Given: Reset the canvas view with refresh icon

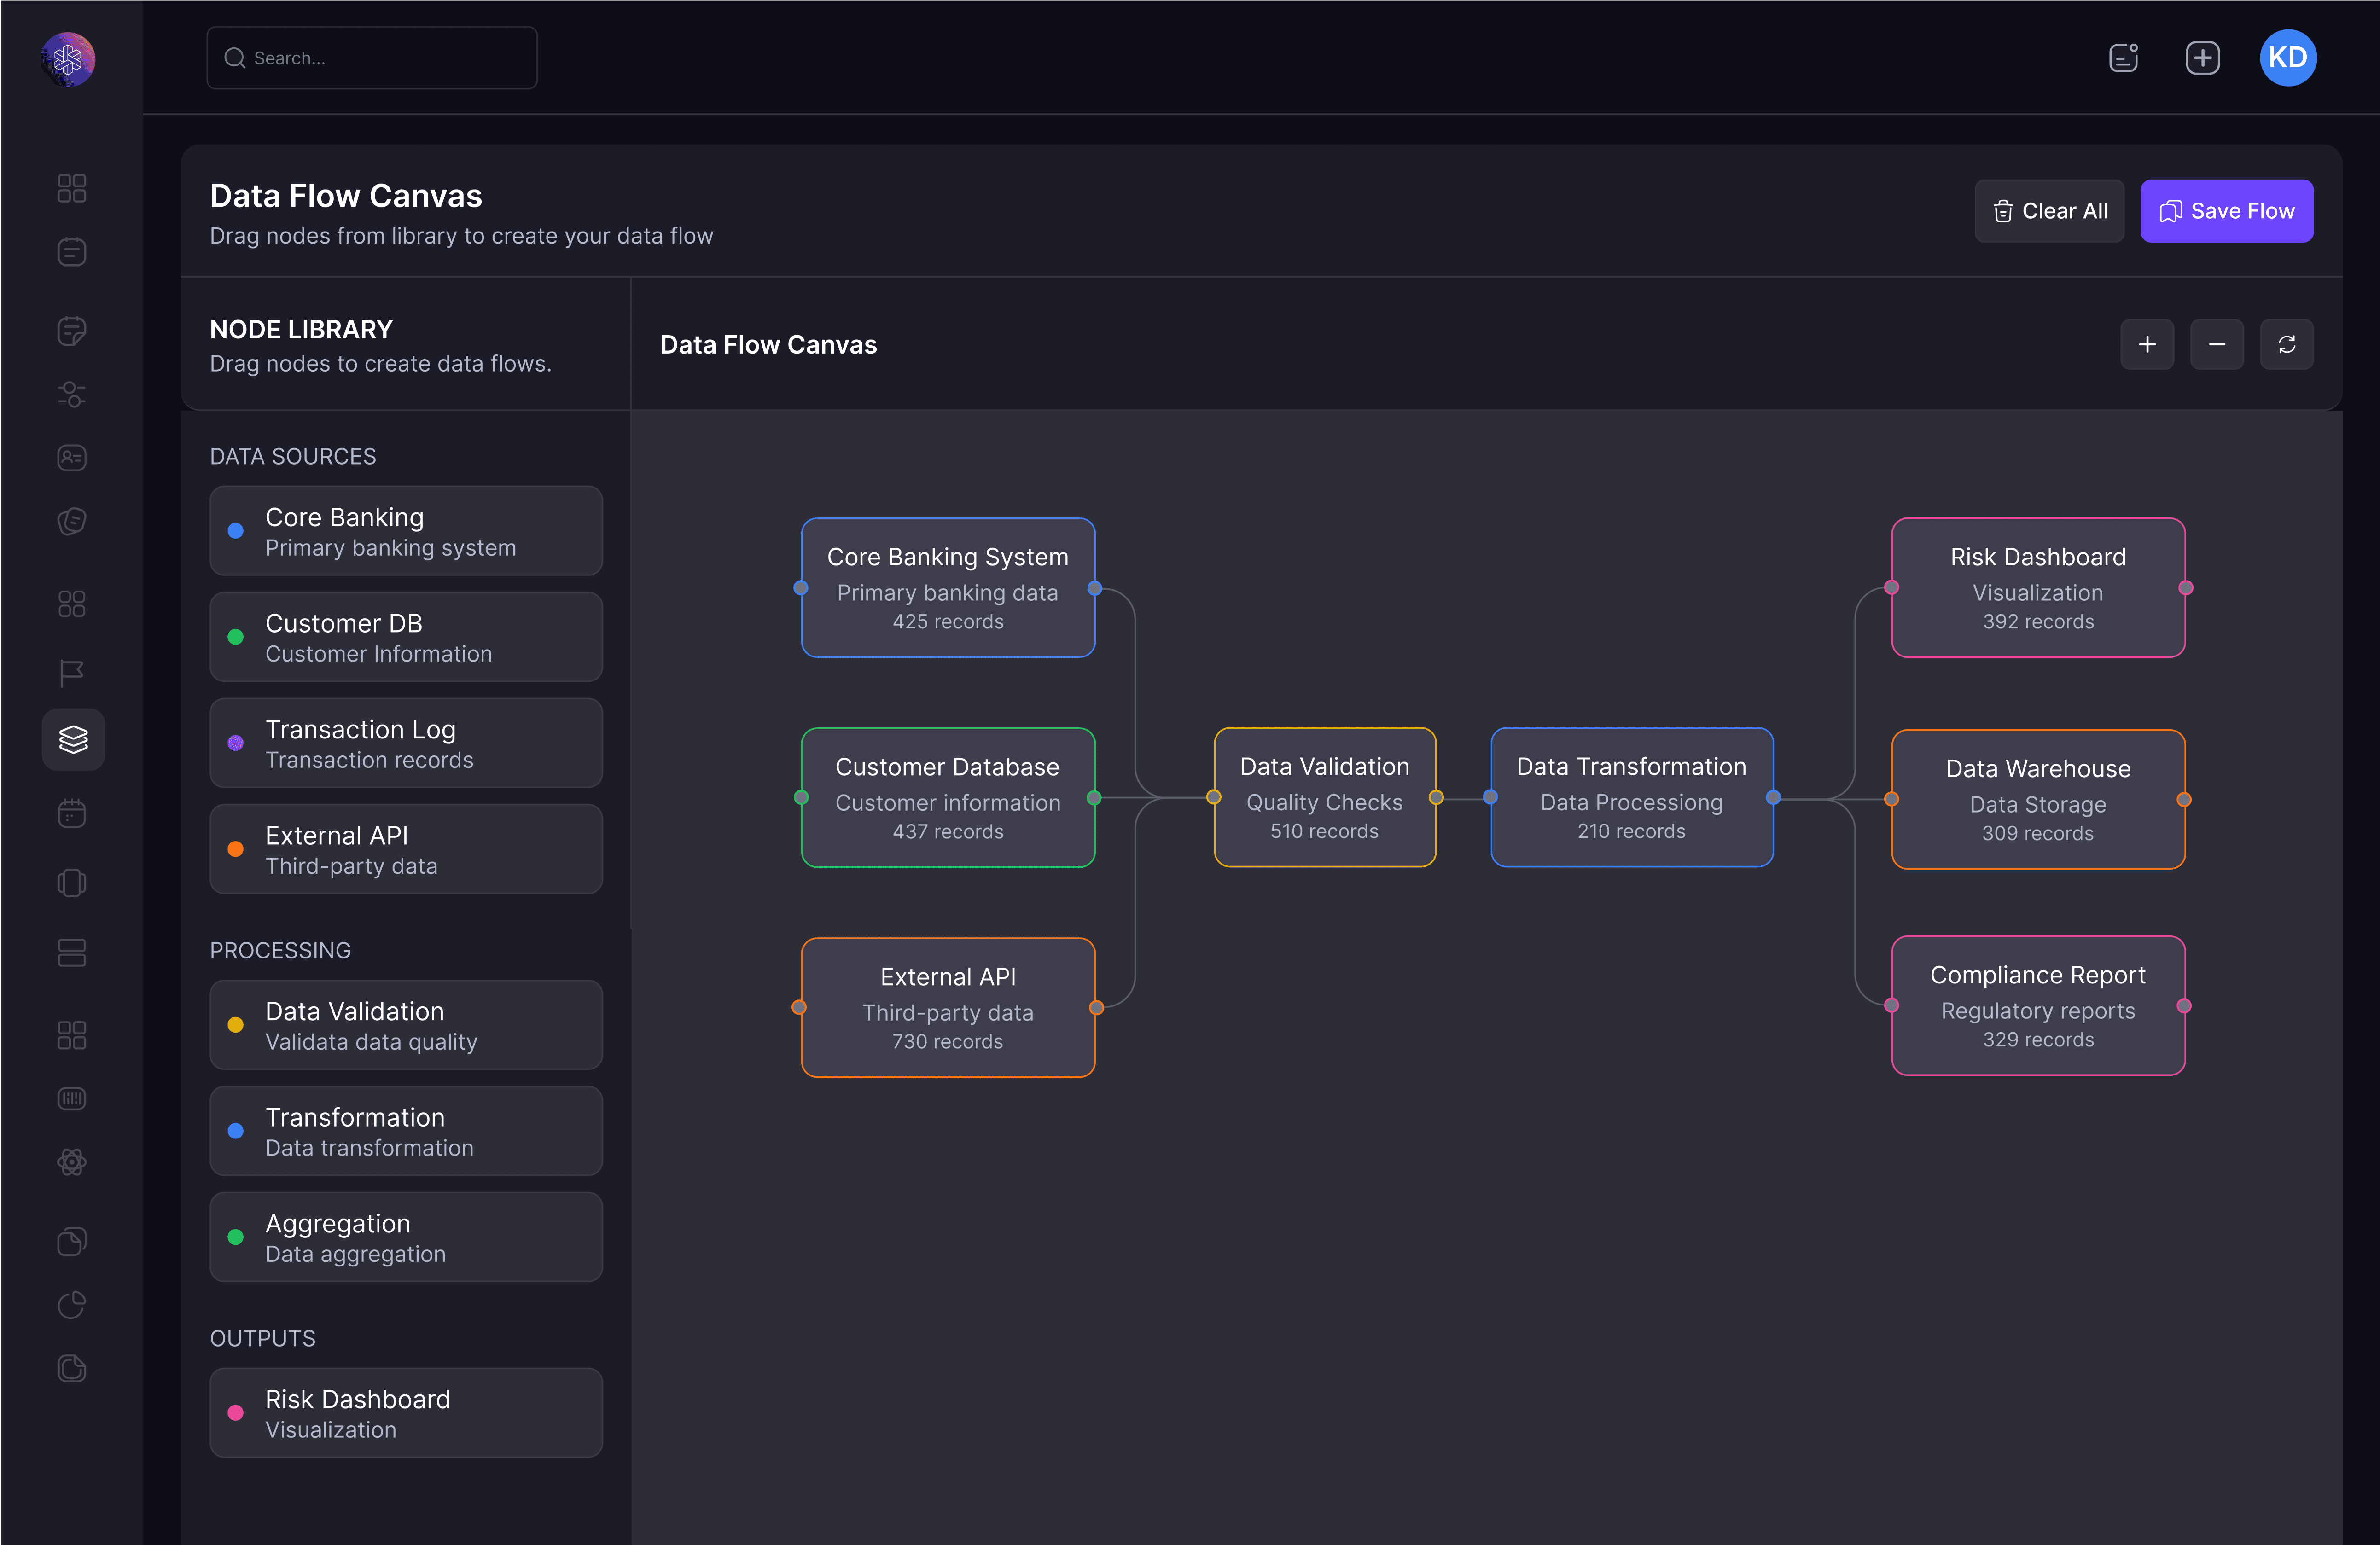Looking at the screenshot, I should pyautogui.click(x=2286, y=345).
